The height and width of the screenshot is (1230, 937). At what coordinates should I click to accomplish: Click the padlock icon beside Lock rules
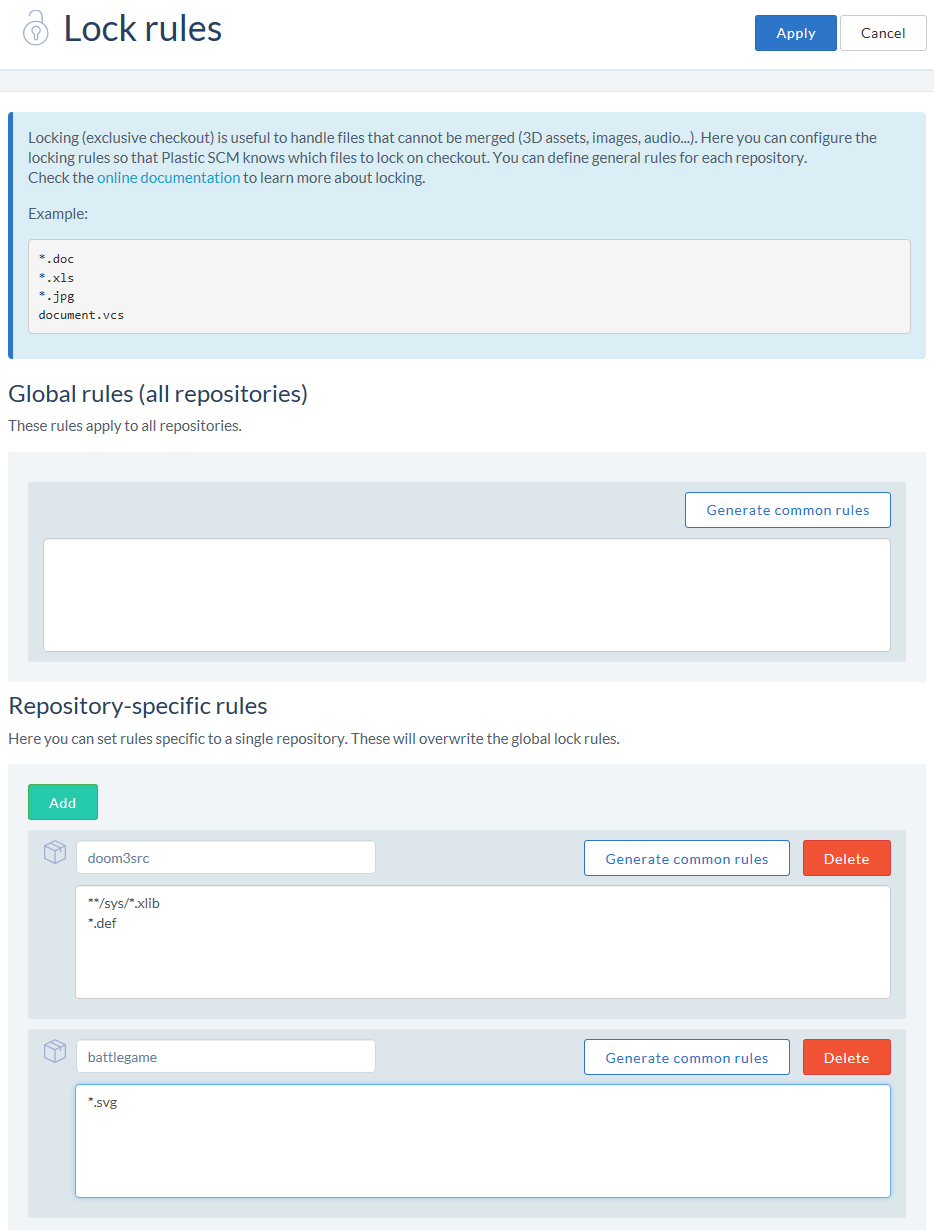point(36,28)
